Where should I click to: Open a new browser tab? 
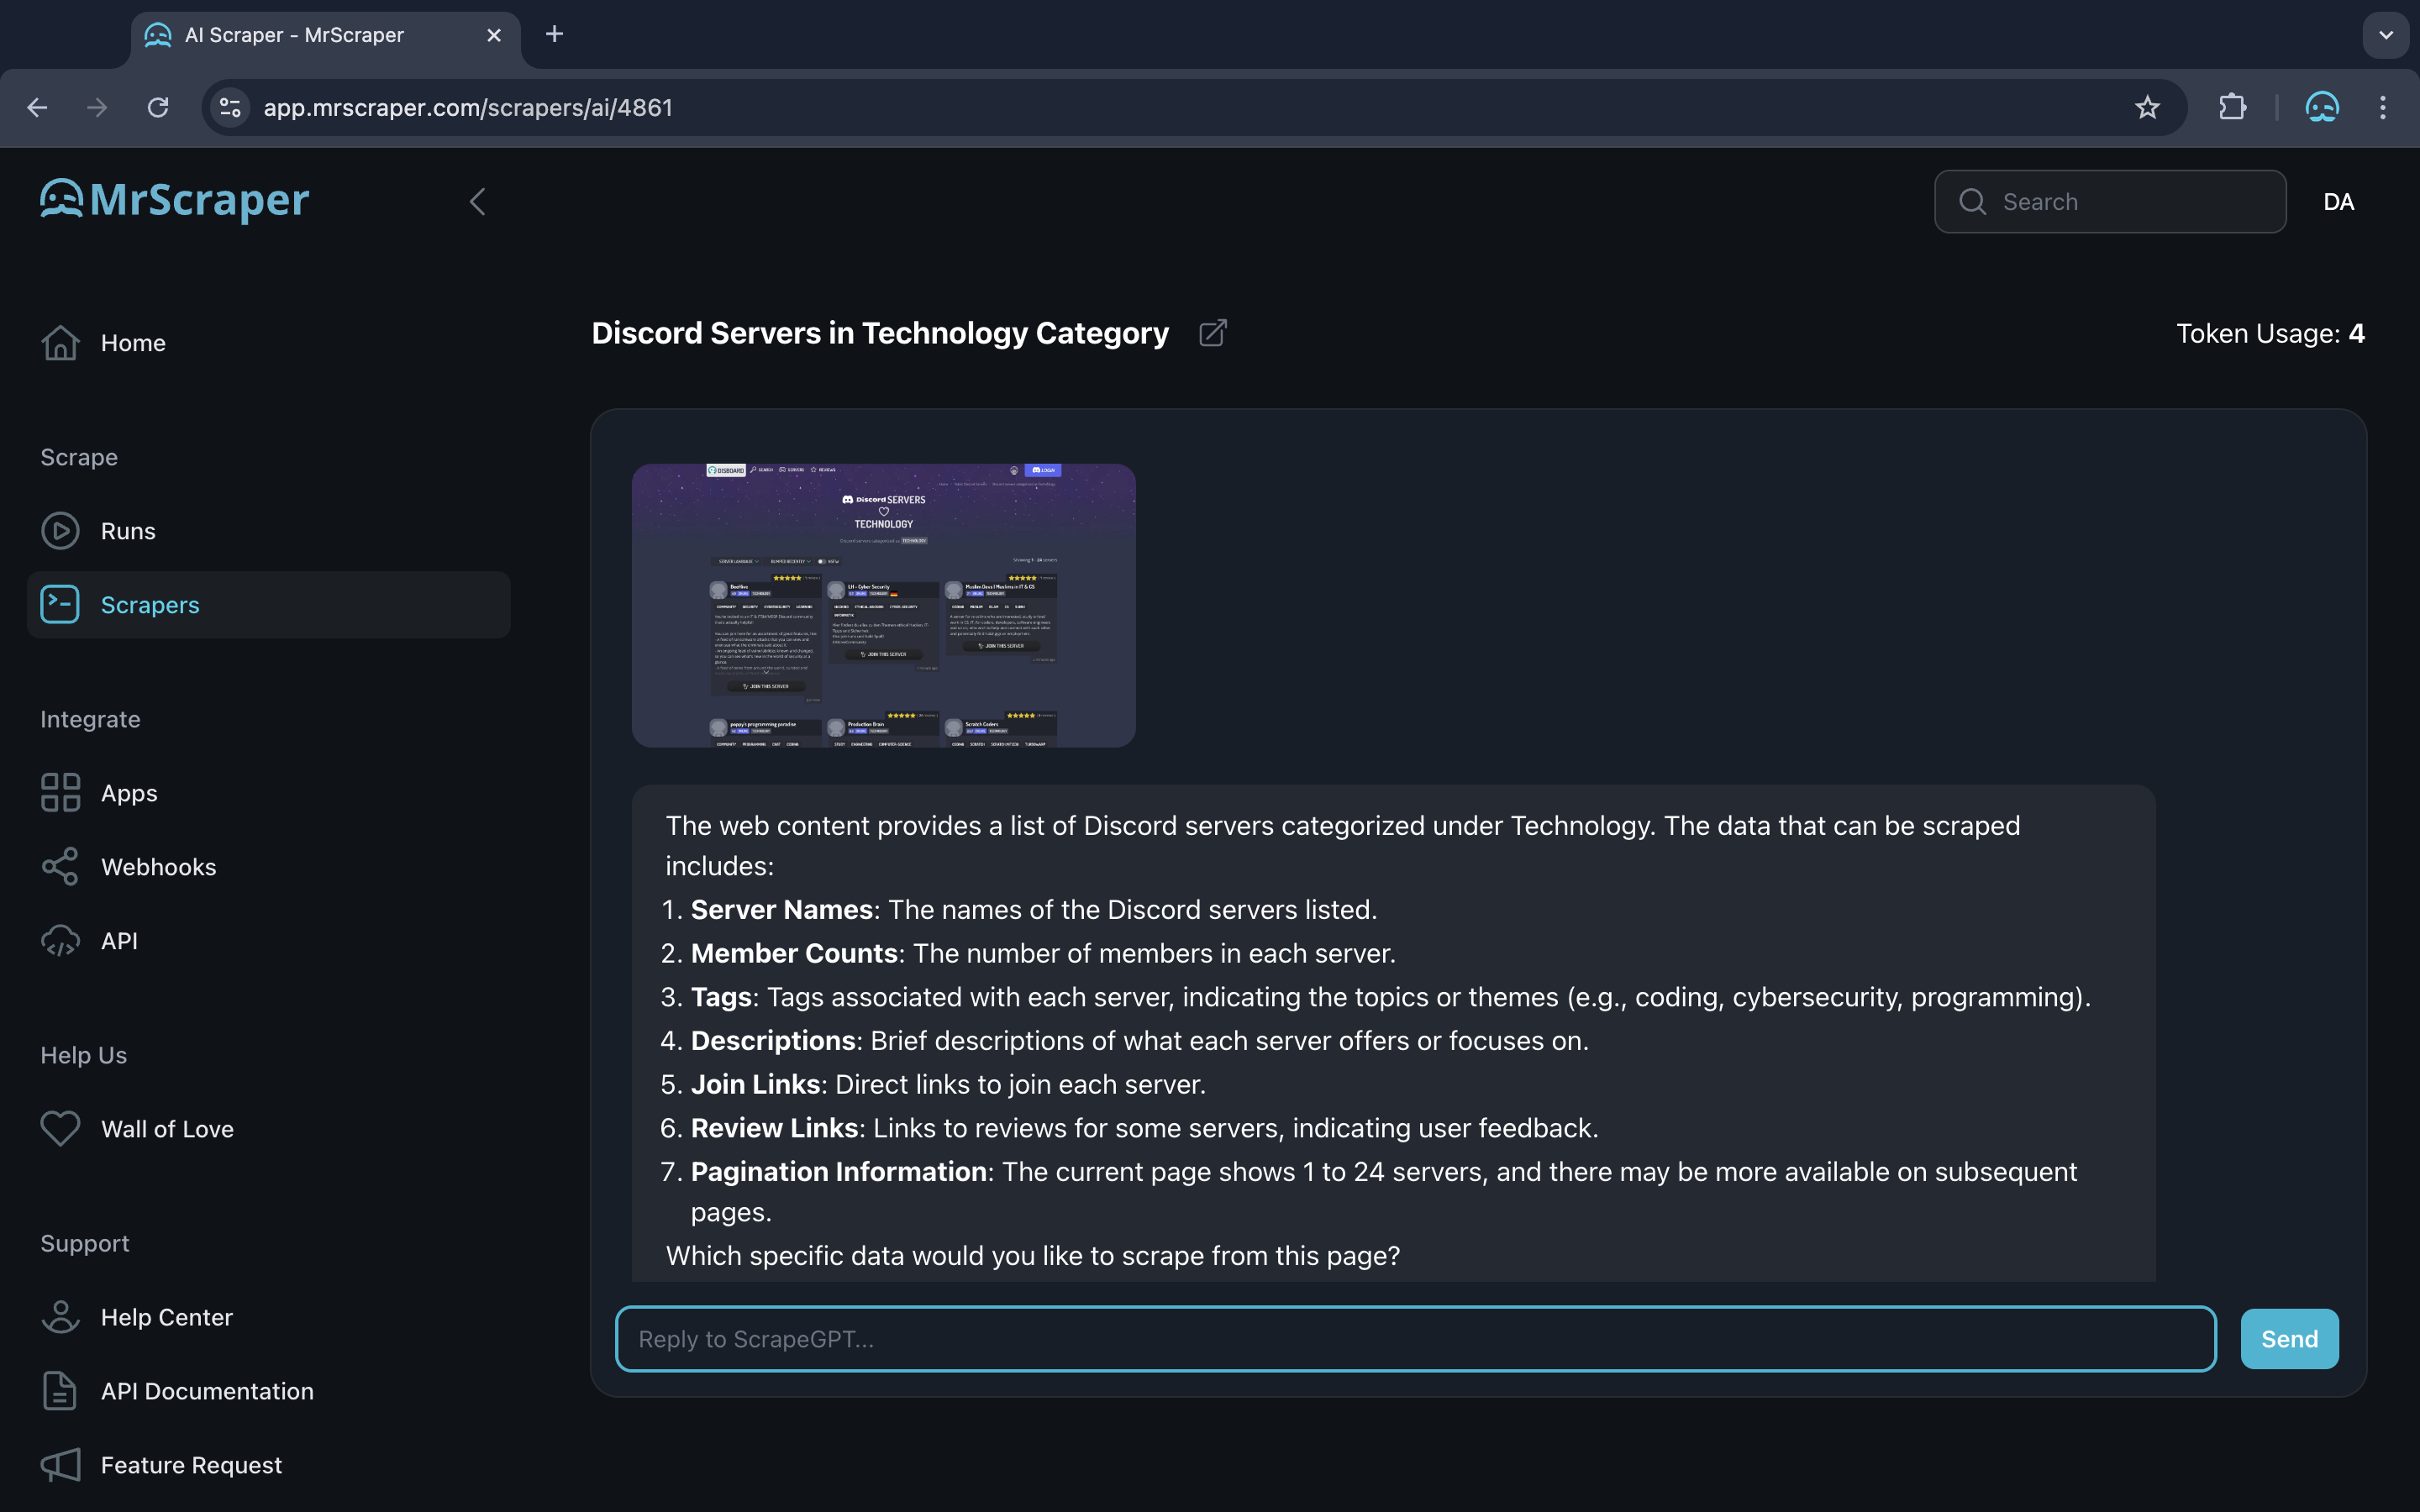554,35
